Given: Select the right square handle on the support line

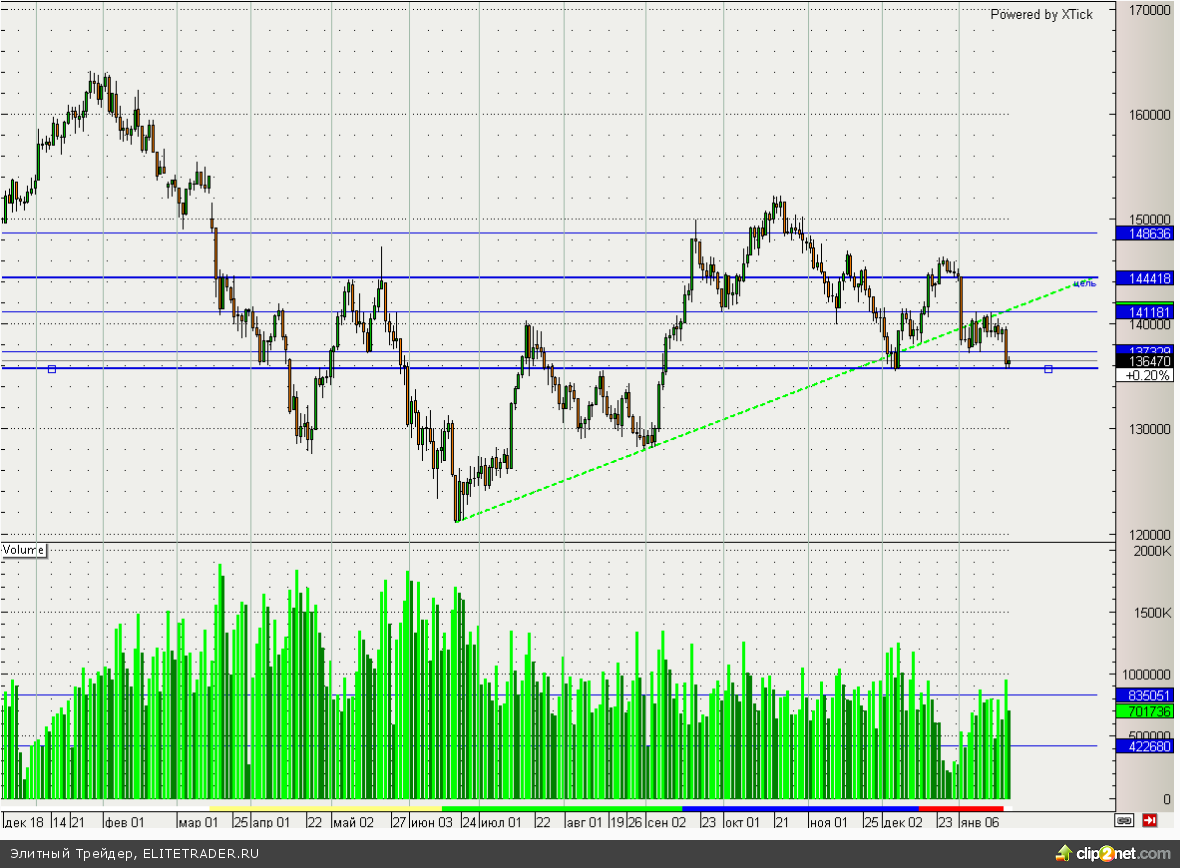Looking at the screenshot, I should 1048,369.
